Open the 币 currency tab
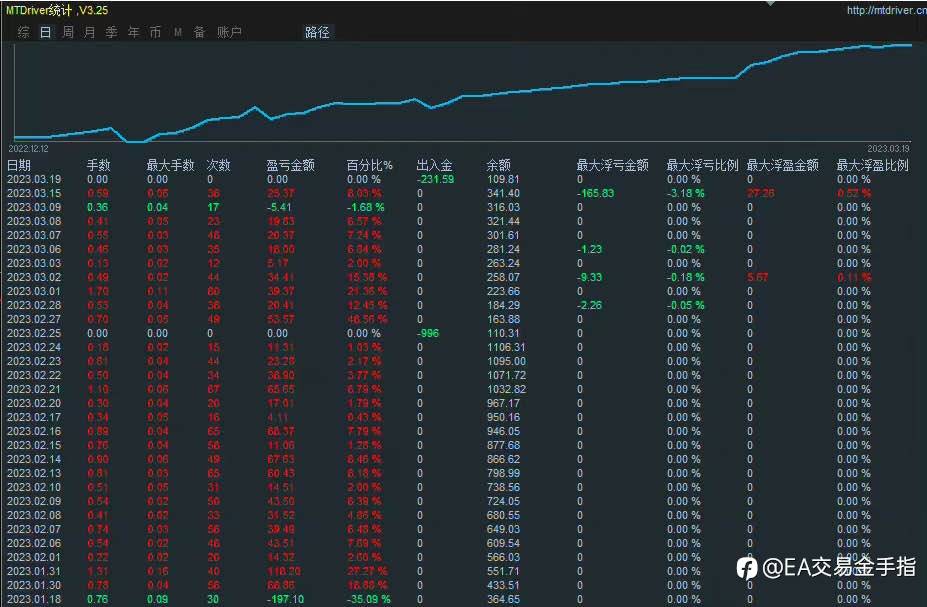The width and height of the screenshot is (927, 607). pyautogui.click(x=155, y=32)
